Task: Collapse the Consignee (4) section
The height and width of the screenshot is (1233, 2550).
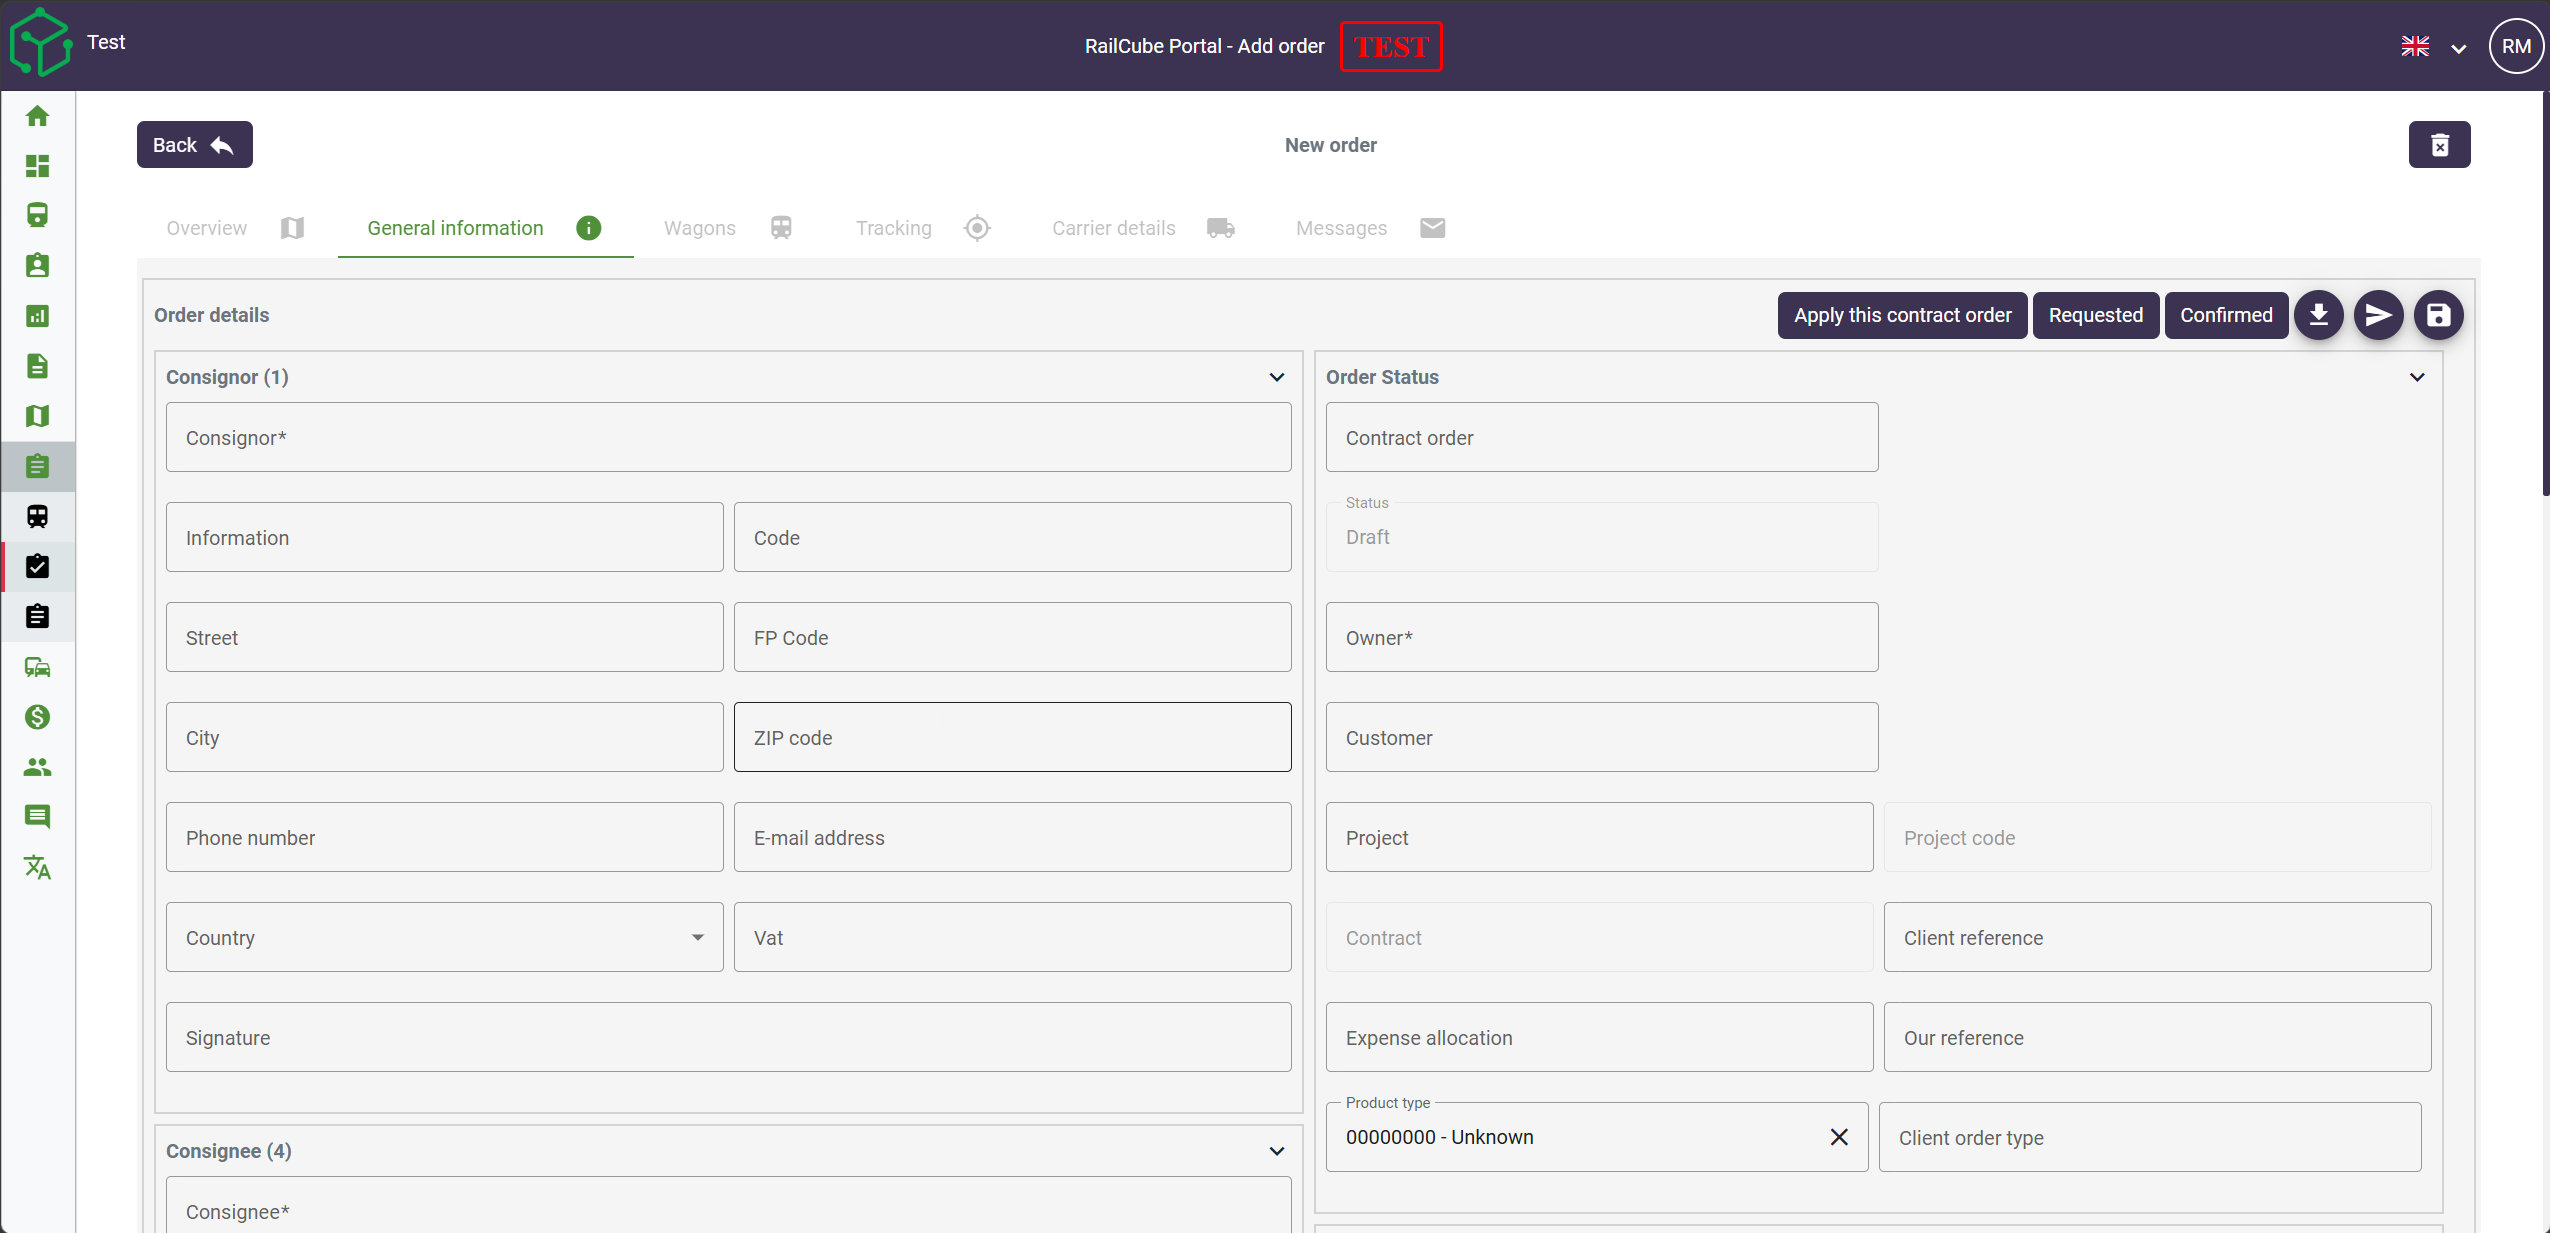Action: (1277, 1151)
